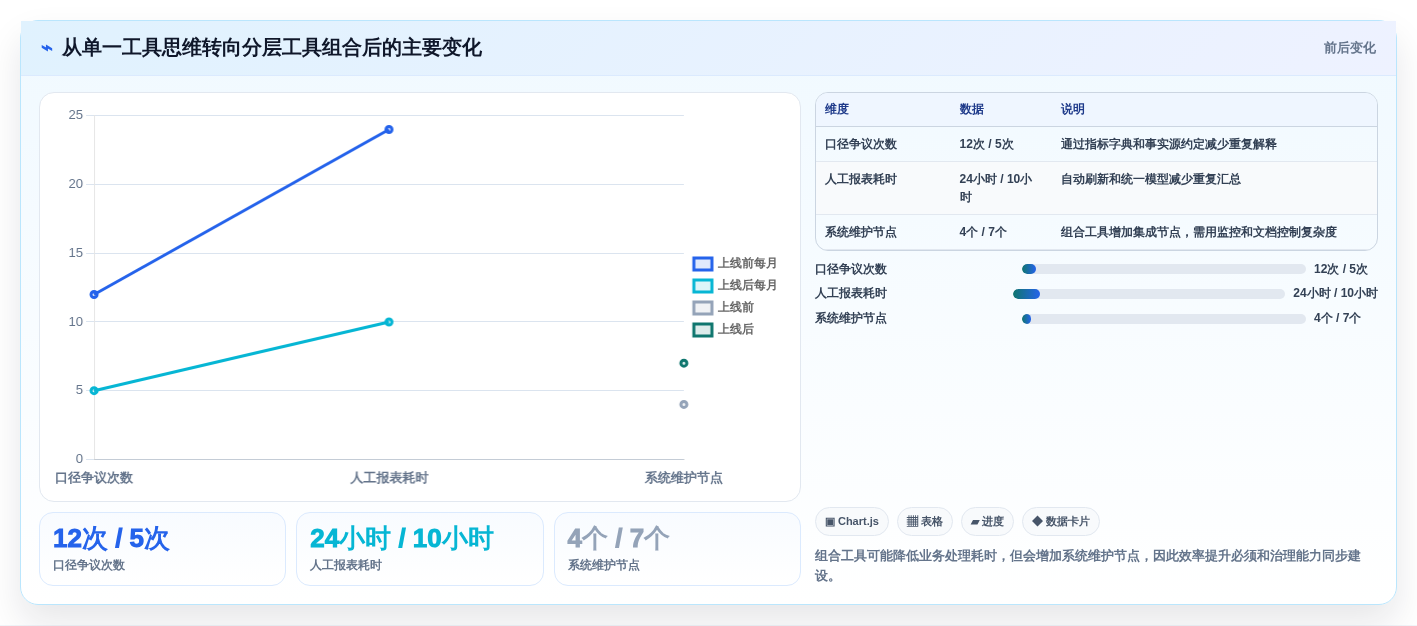The image size is (1417, 626).
Task: Select the 4个 / 7个 stat card
Action: 677,549
